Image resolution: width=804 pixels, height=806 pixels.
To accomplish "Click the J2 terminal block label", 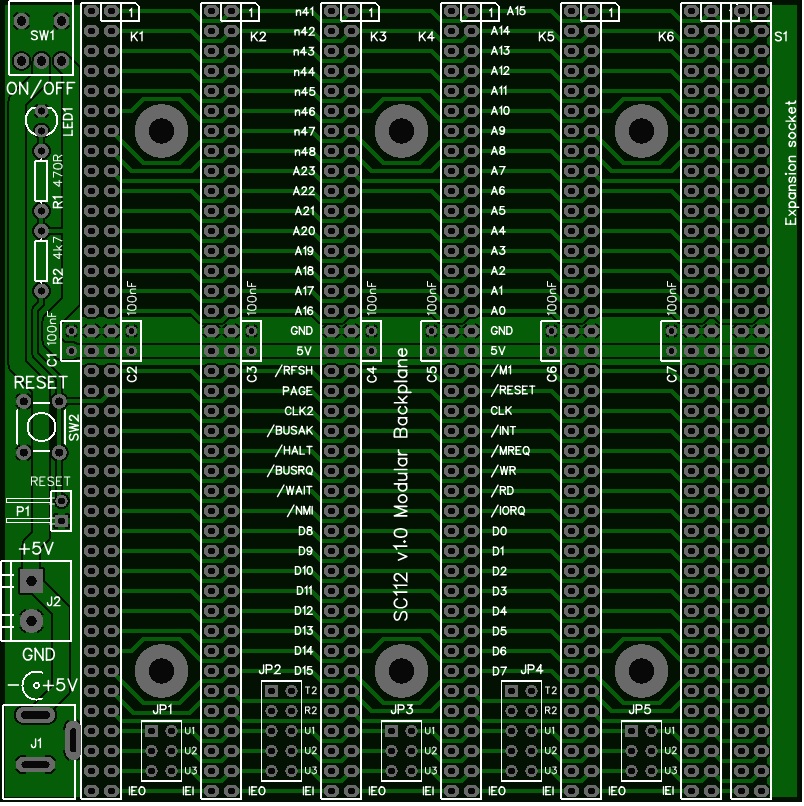I will point(53,600).
